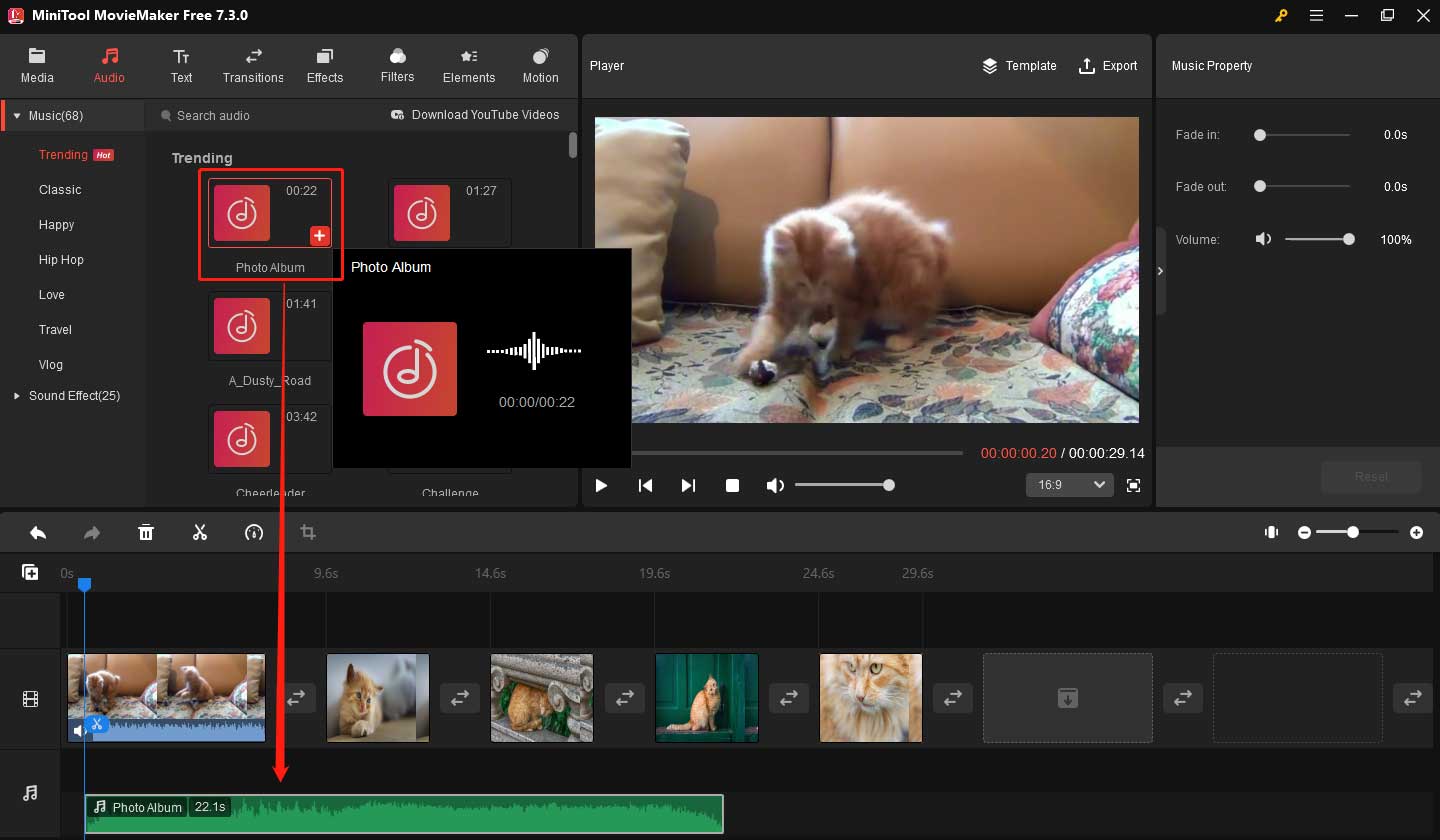The height and width of the screenshot is (840, 1440).
Task: Auto-fit timeline zoom icon
Action: click(1271, 533)
